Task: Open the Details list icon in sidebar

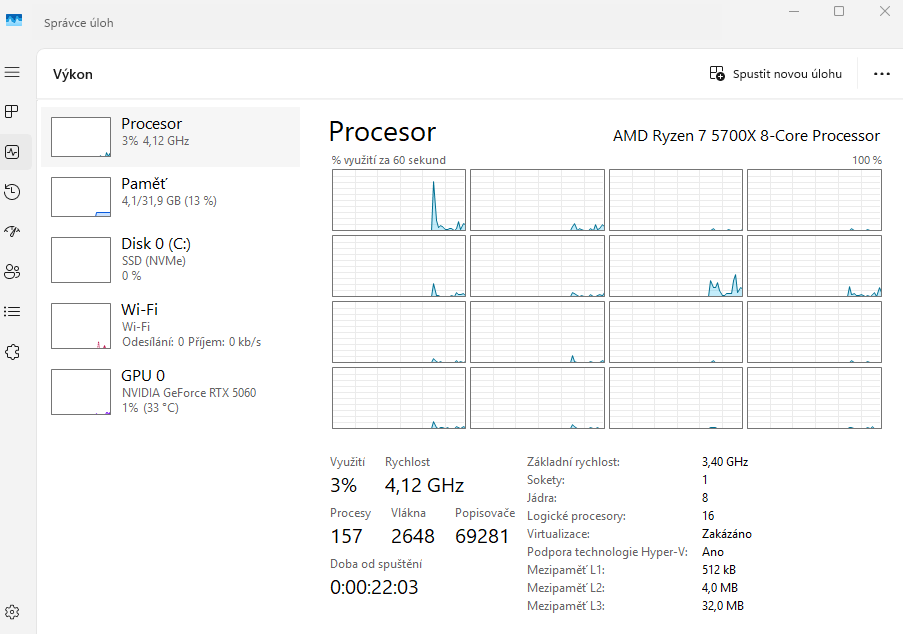Action: (x=13, y=311)
